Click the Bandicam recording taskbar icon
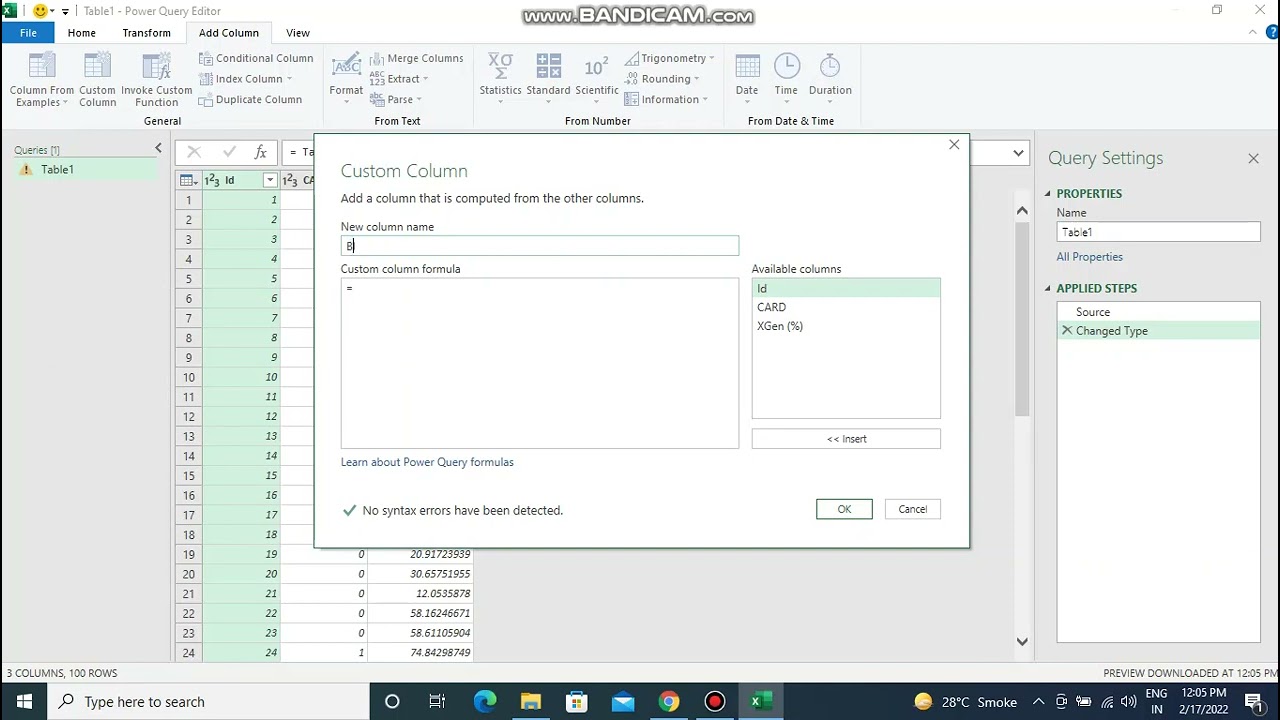Viewport: 1280px width, 720px height. 715,701
